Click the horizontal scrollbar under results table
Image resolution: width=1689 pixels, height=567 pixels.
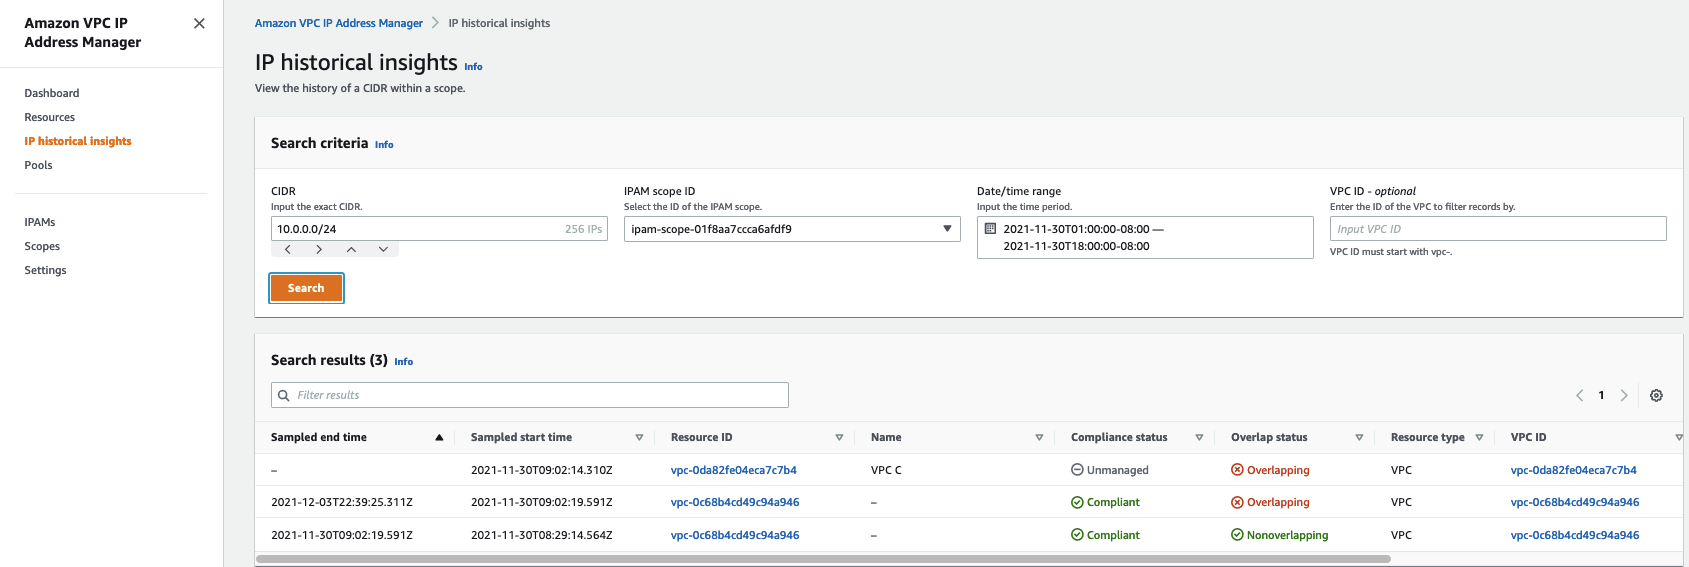tap(823, 559)
